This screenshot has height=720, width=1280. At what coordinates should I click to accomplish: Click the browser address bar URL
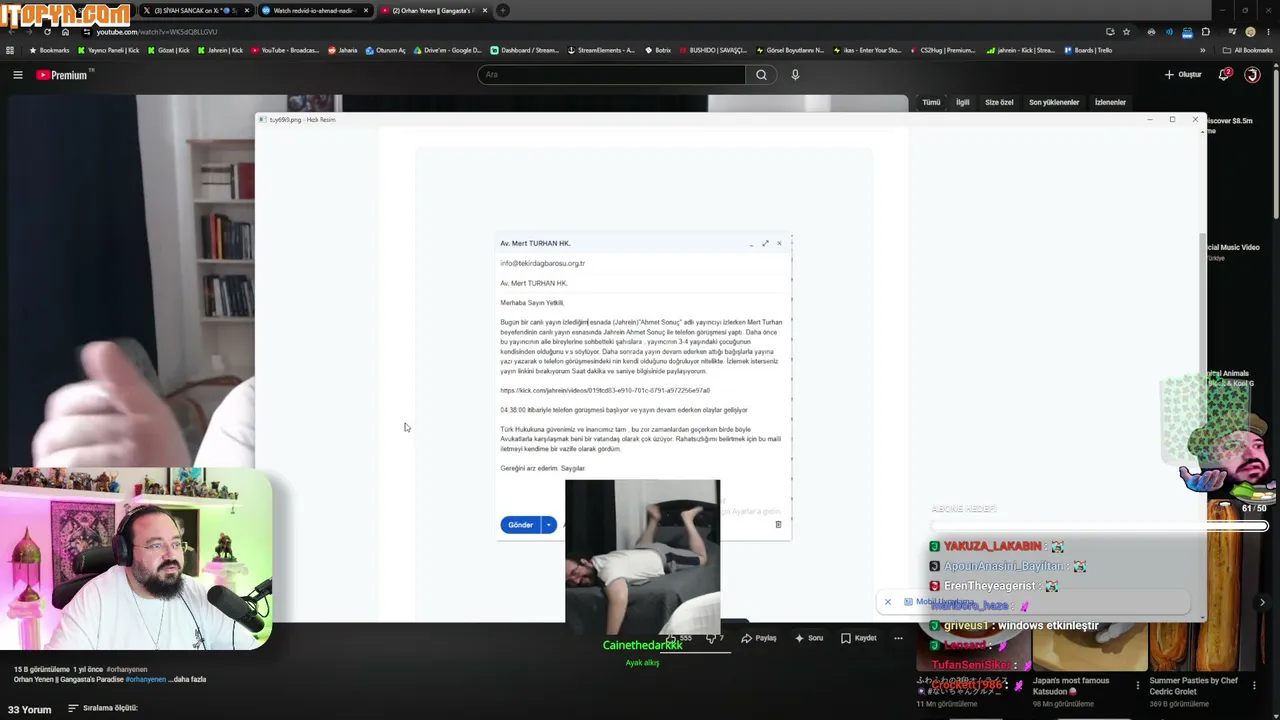(156, 32)
